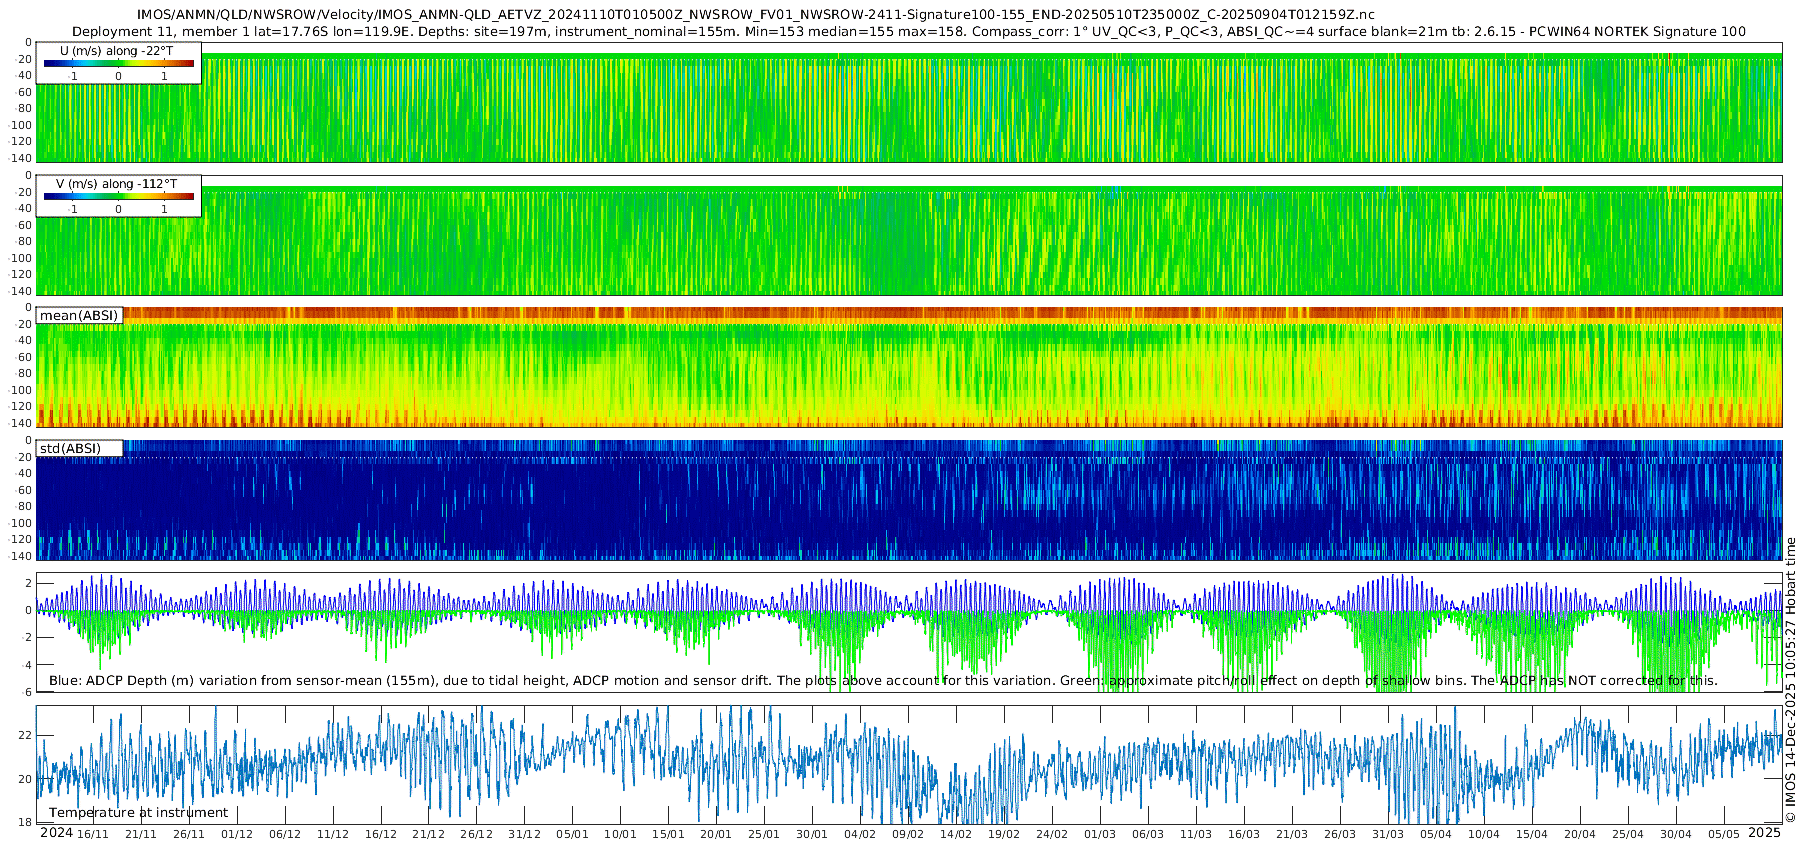Click the 'mean(ABSI)' panel label
Image resolution: width=1800 pixels, height=850 pixels.
pos(79,316)
